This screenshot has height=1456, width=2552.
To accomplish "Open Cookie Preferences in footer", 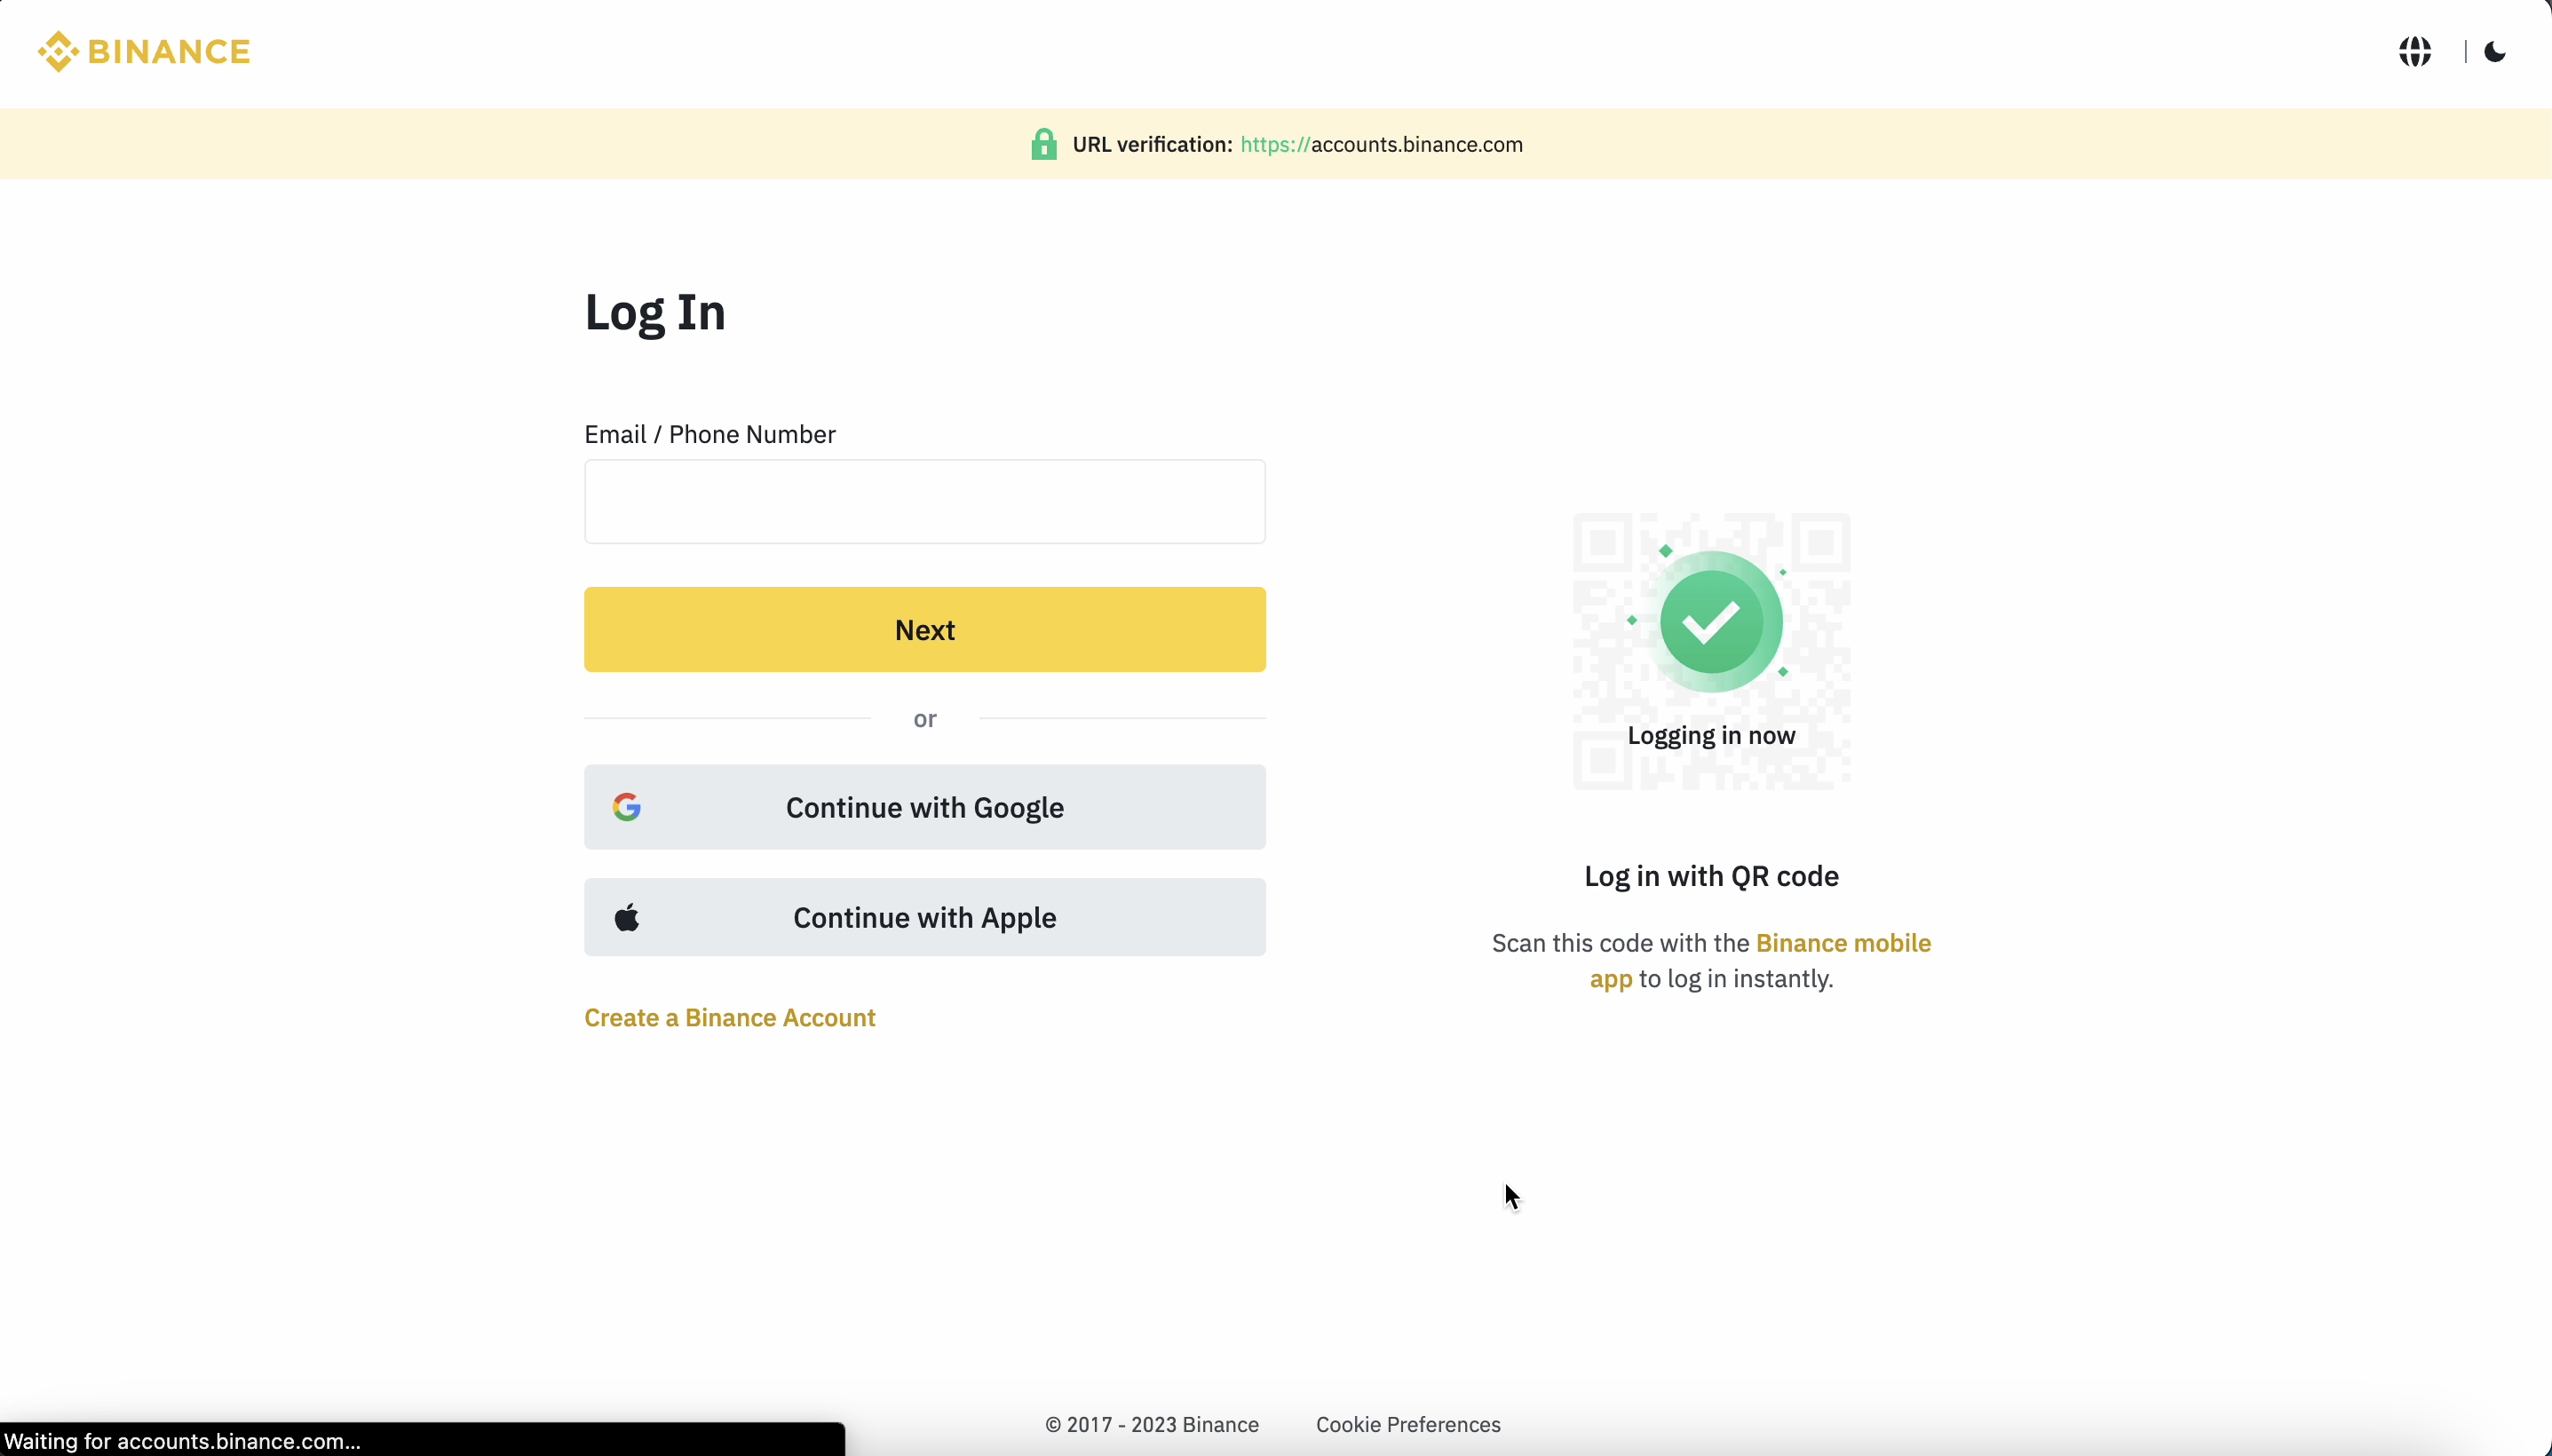I will pos(1408,1424).
